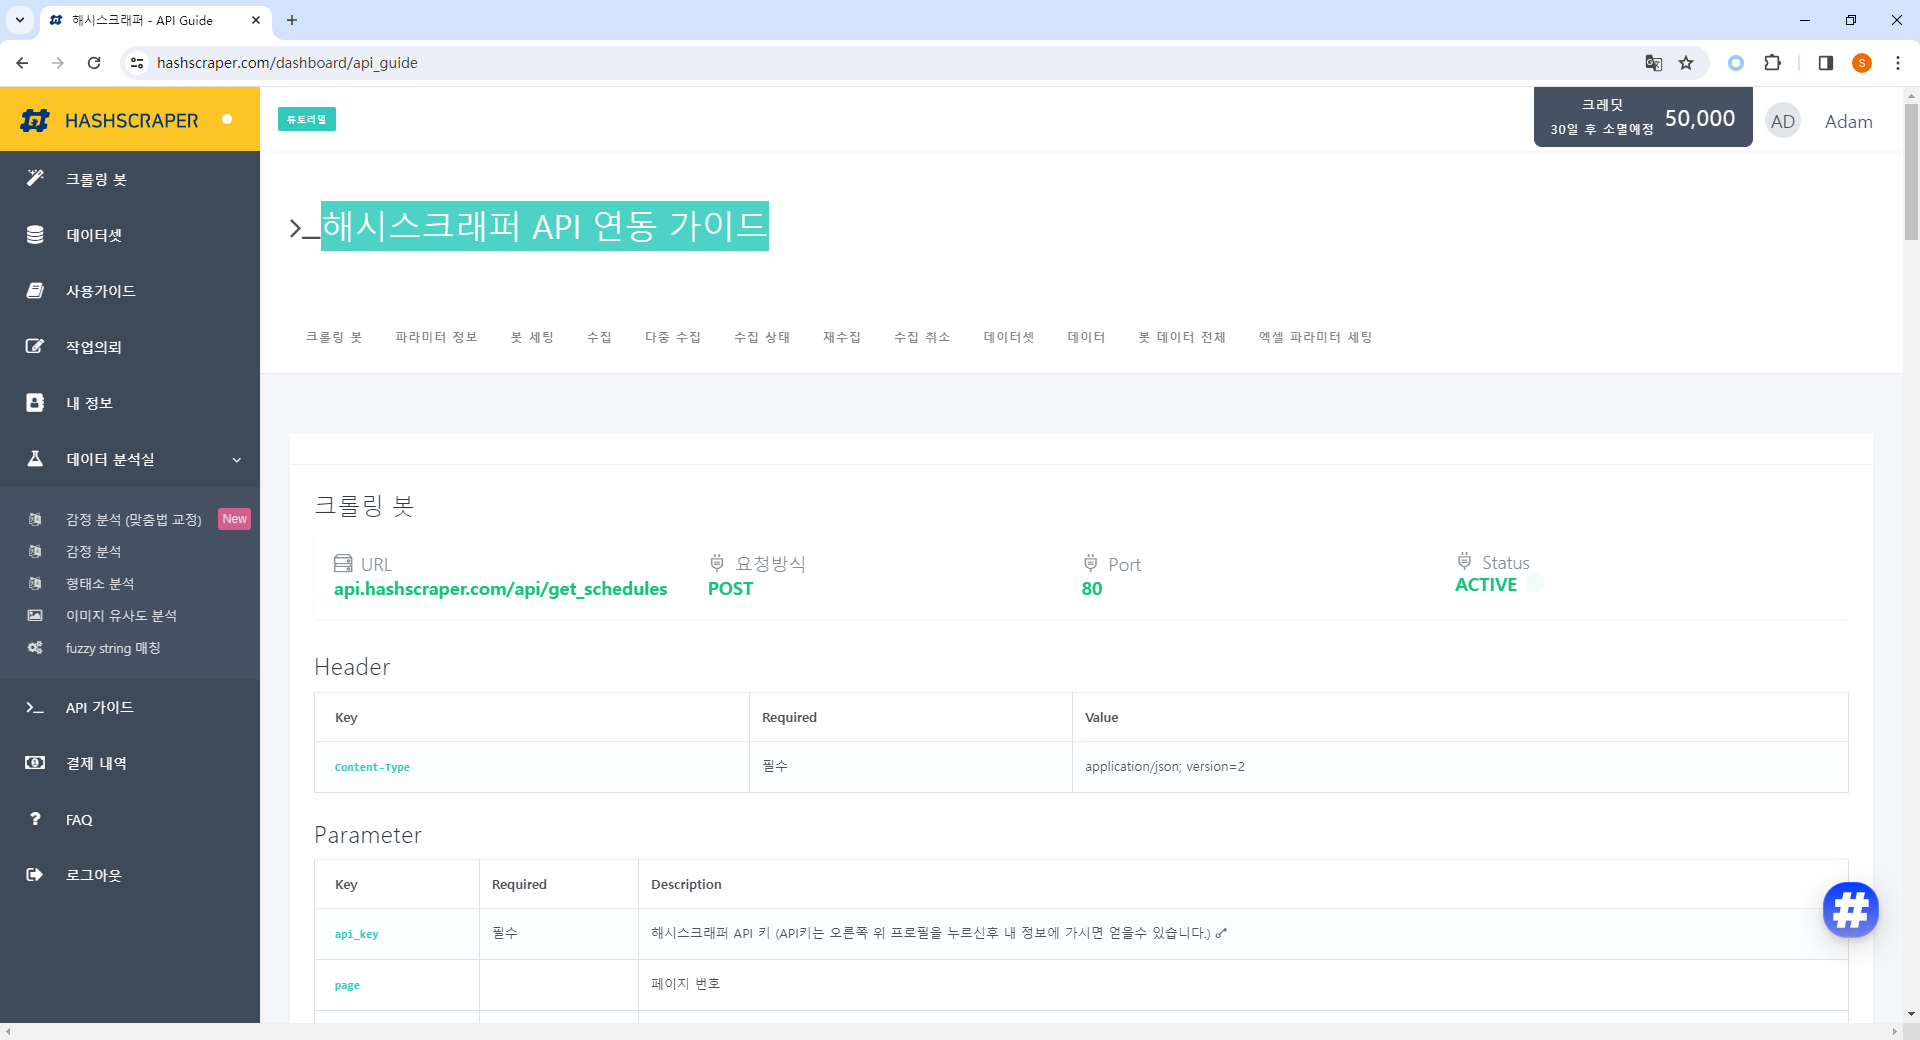Click the 페이지 번호 description cell
The image size is (1920, 1040).
[1243, 985]
